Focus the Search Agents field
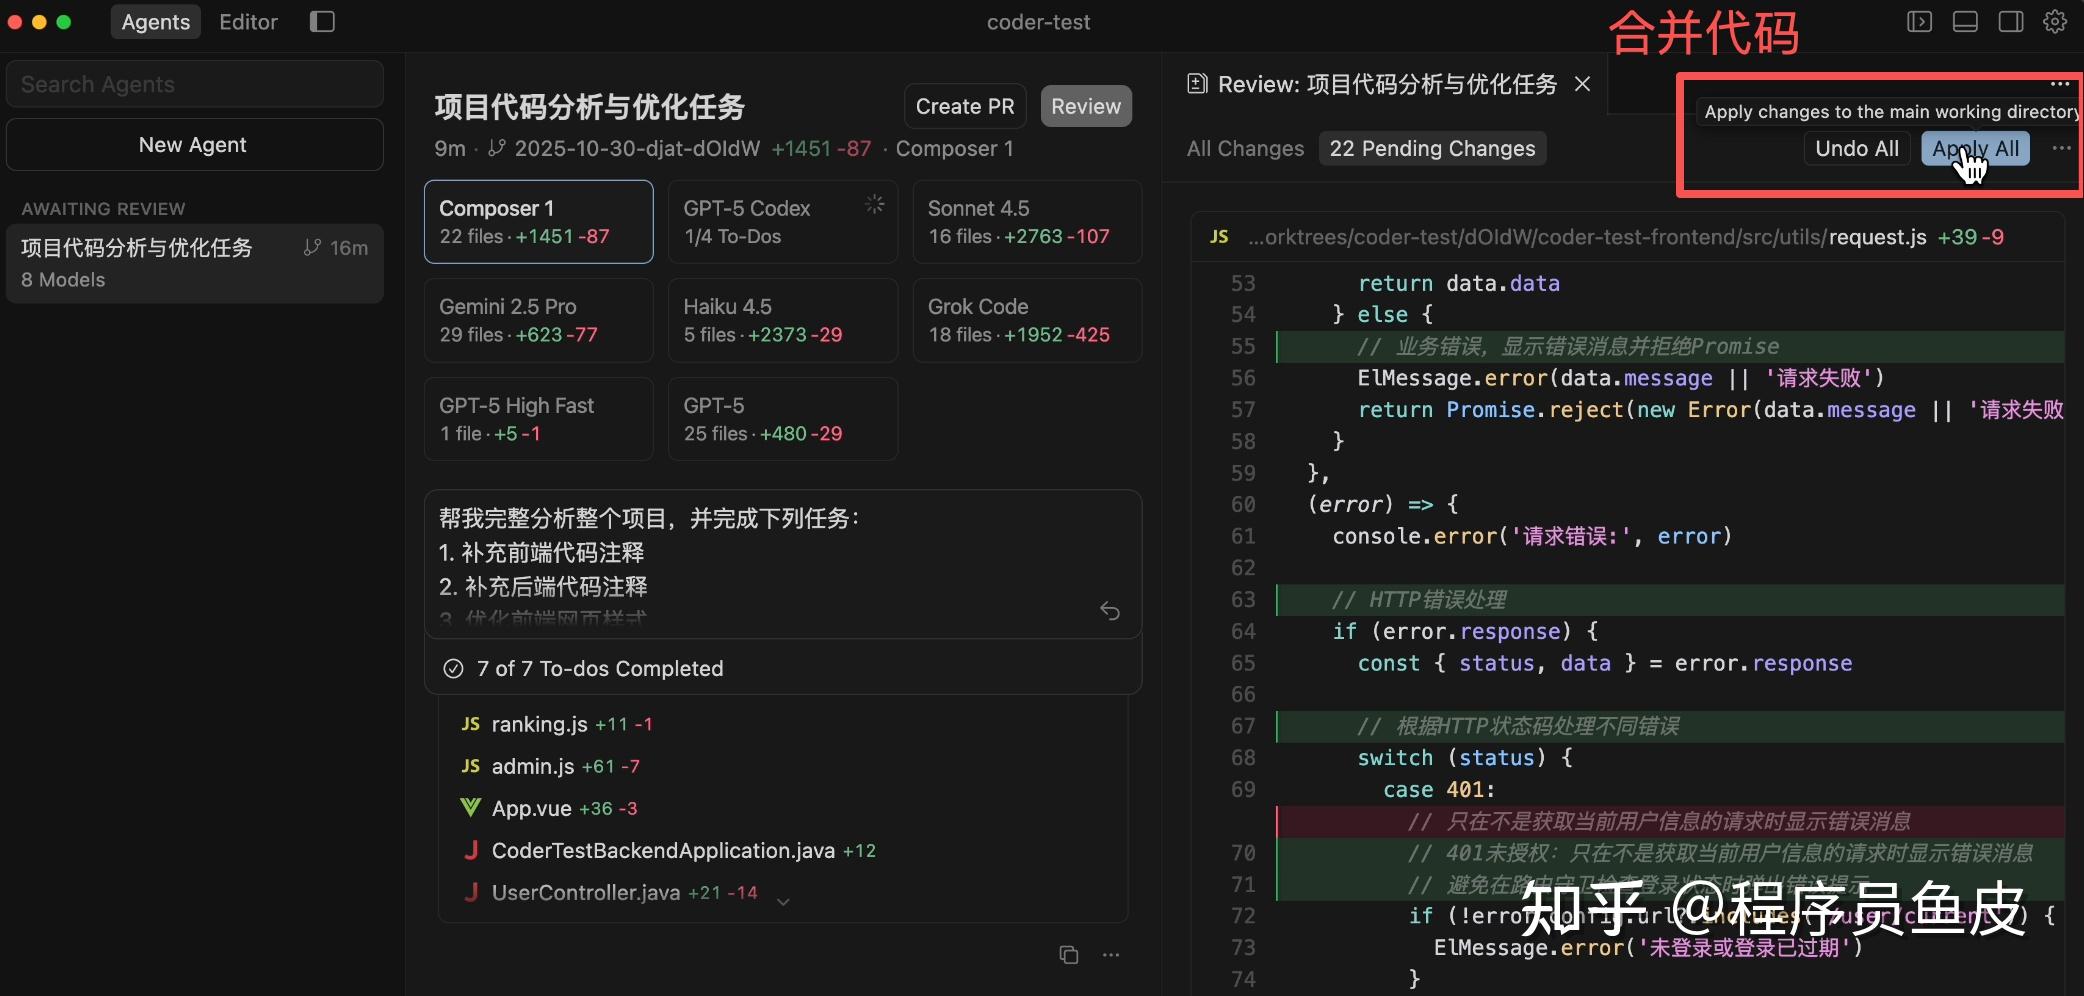The height and width of the screenshot is (996, 2084). coord(194,84)
